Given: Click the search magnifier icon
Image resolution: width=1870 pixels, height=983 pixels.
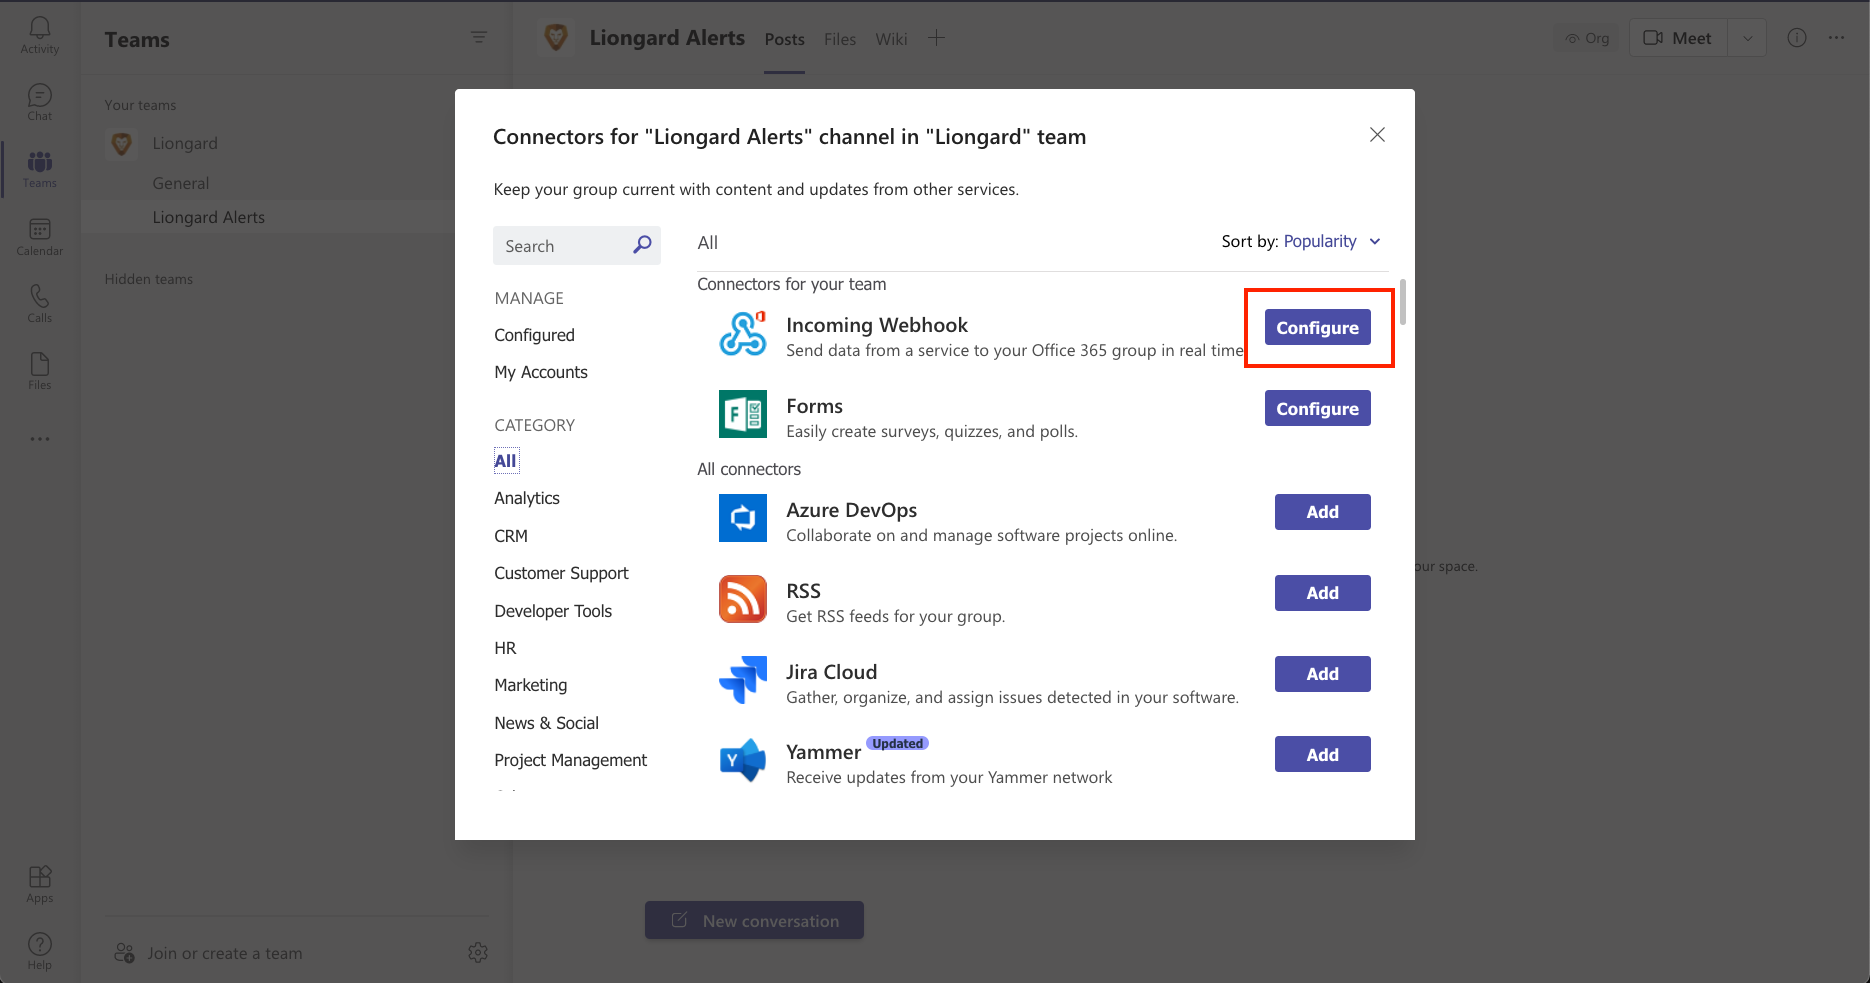Looking at the screenshot, I should [642, 245].
